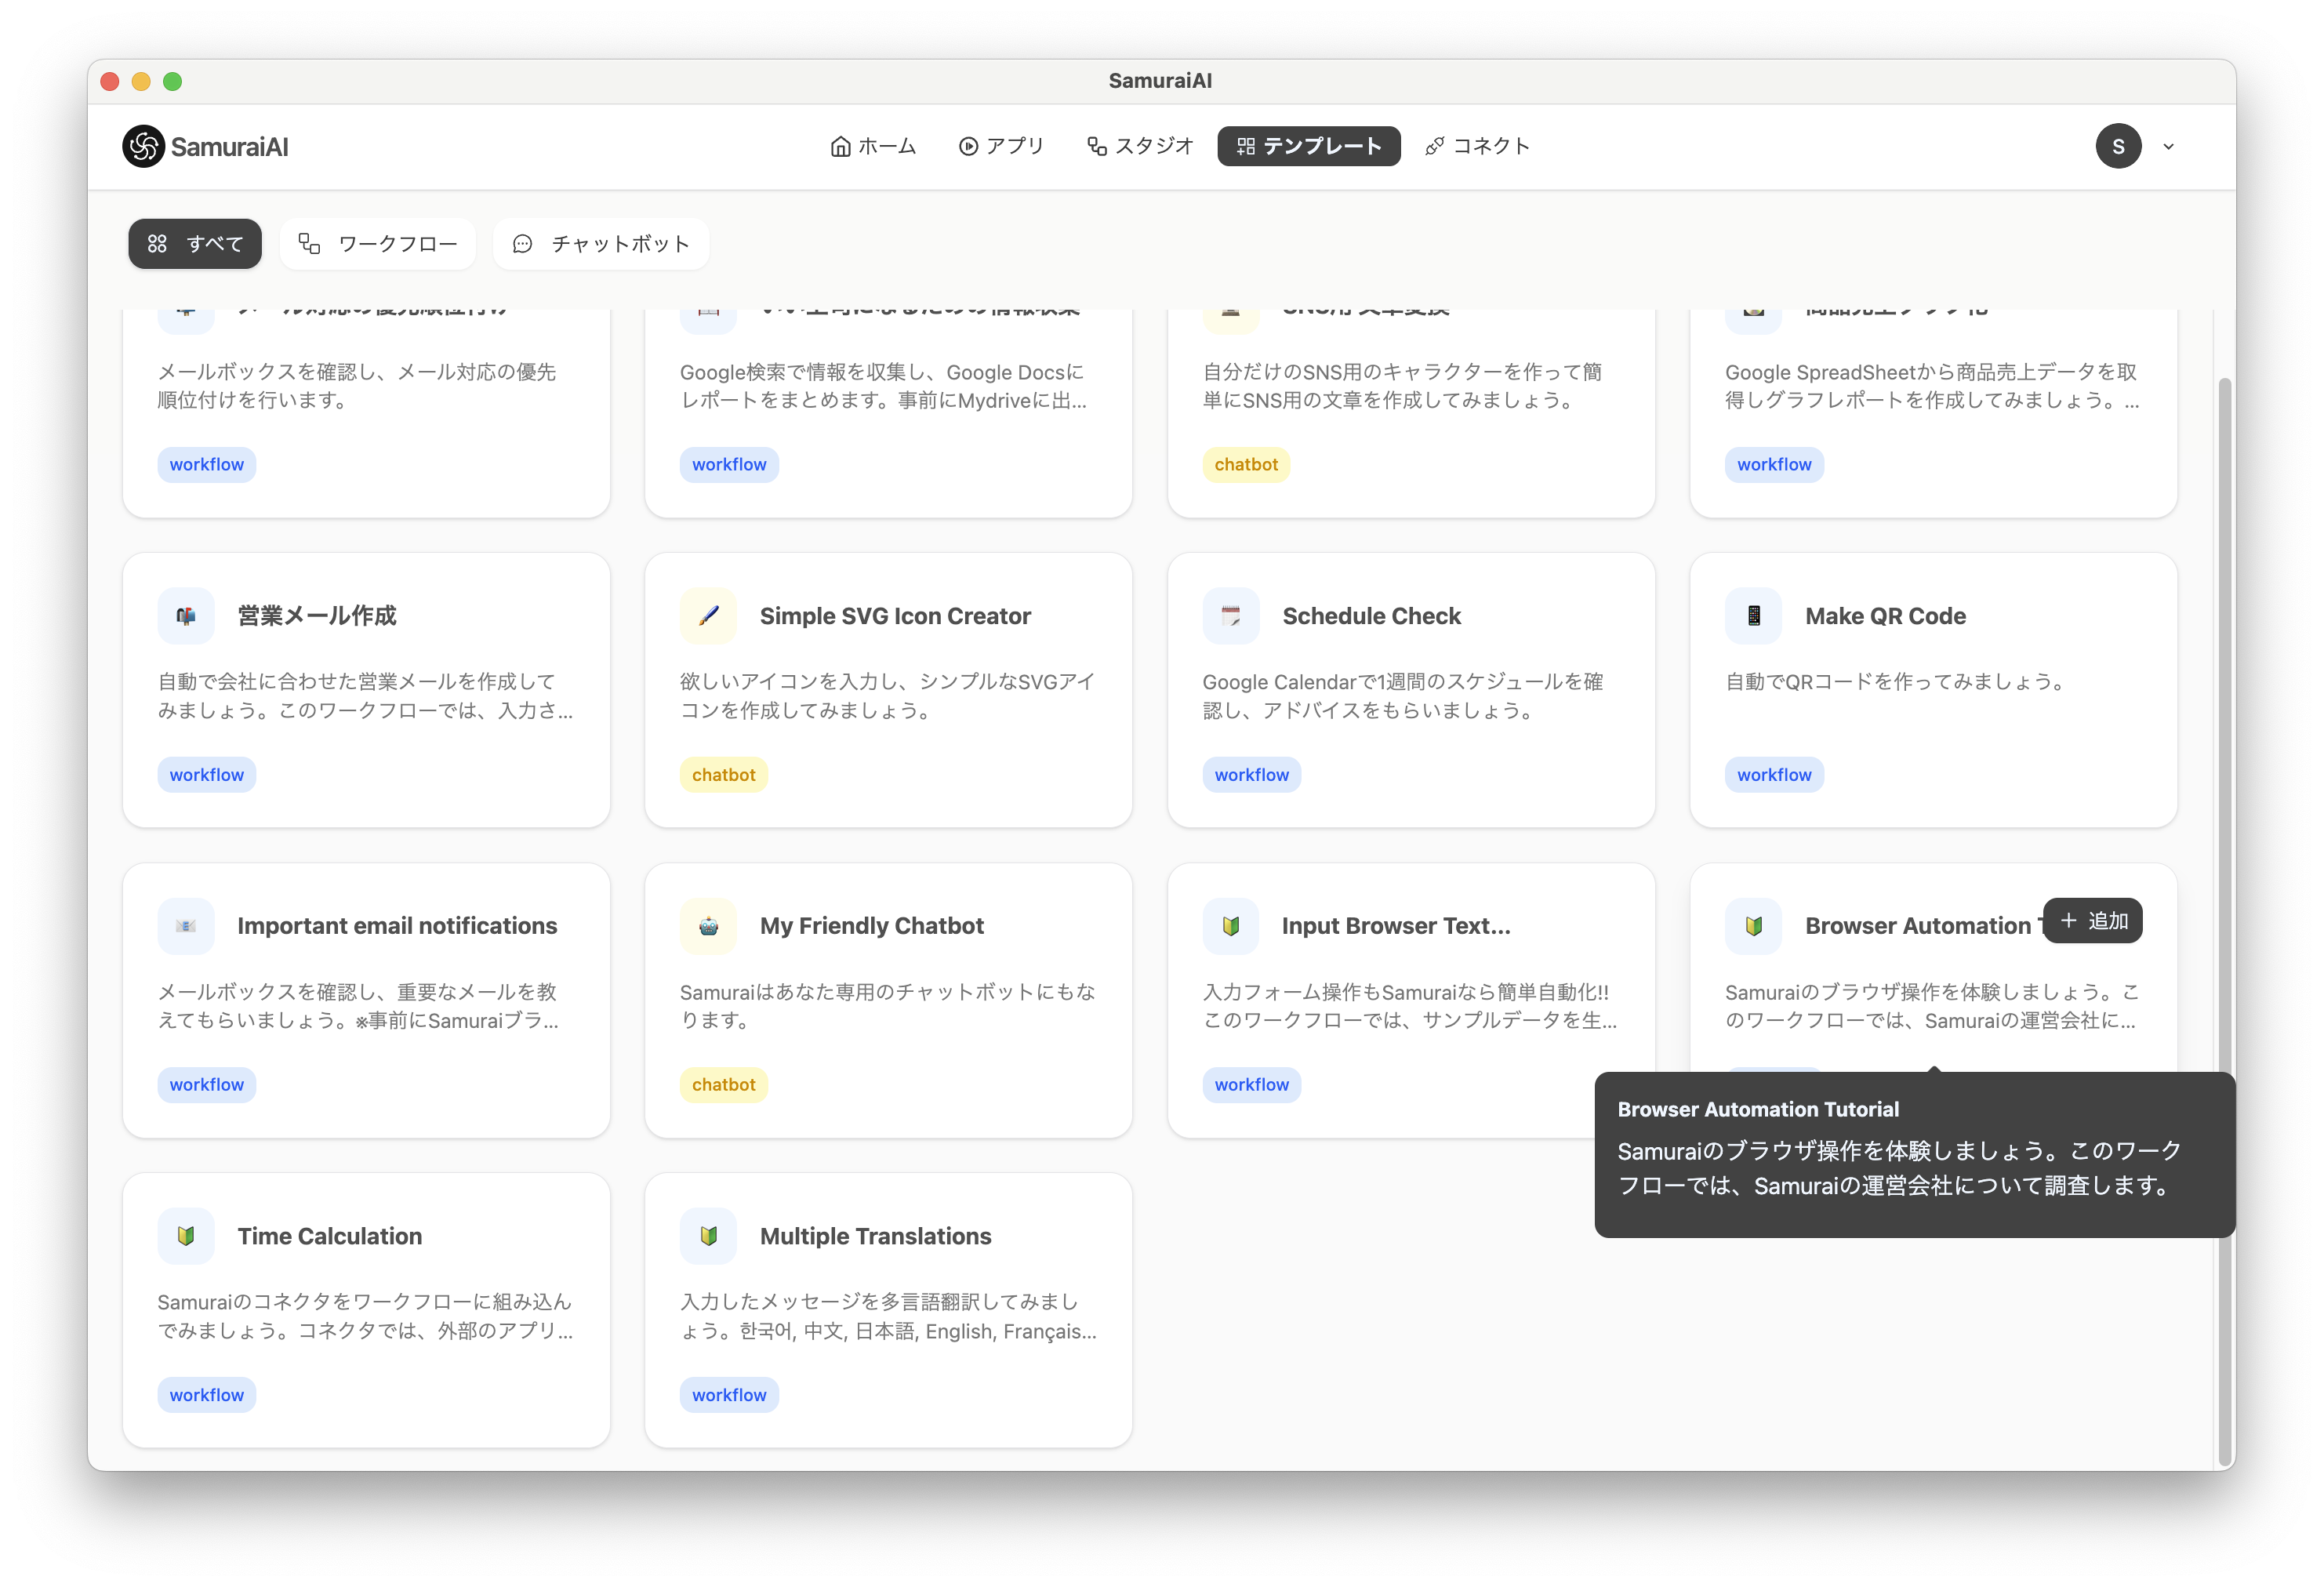
Task: Open the Schedule Check template title
Action: pos(1371,616)
